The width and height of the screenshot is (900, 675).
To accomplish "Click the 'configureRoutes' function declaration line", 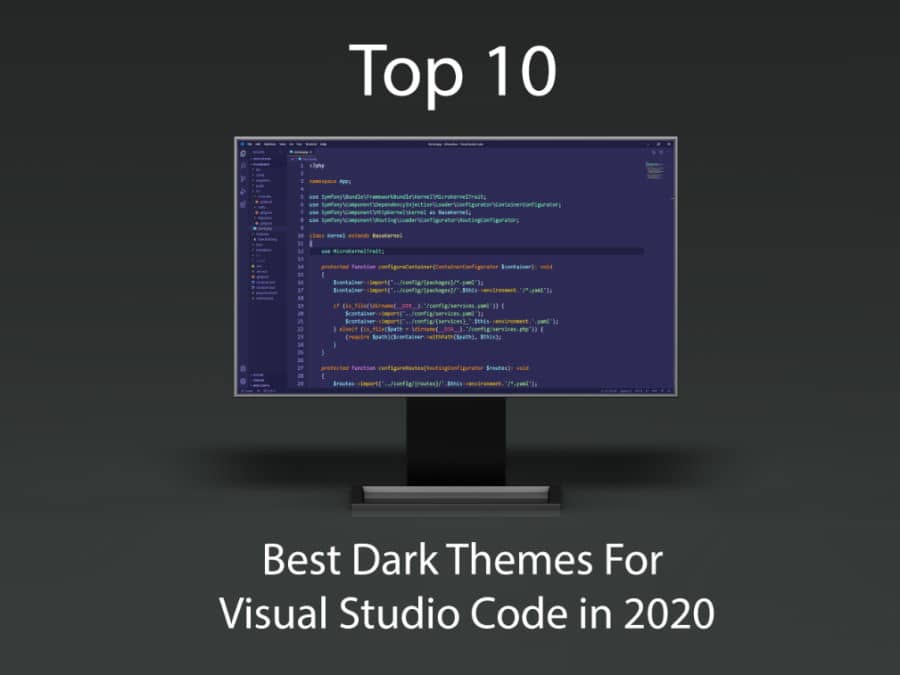I will click(425, 368).
